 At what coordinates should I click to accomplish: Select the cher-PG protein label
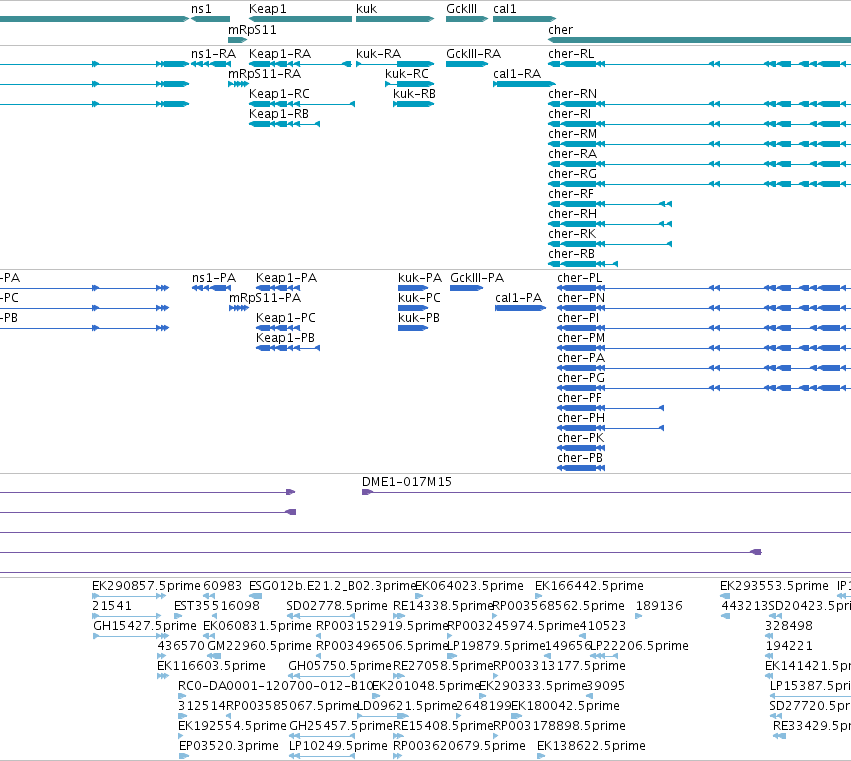click(x=581, y=378)
